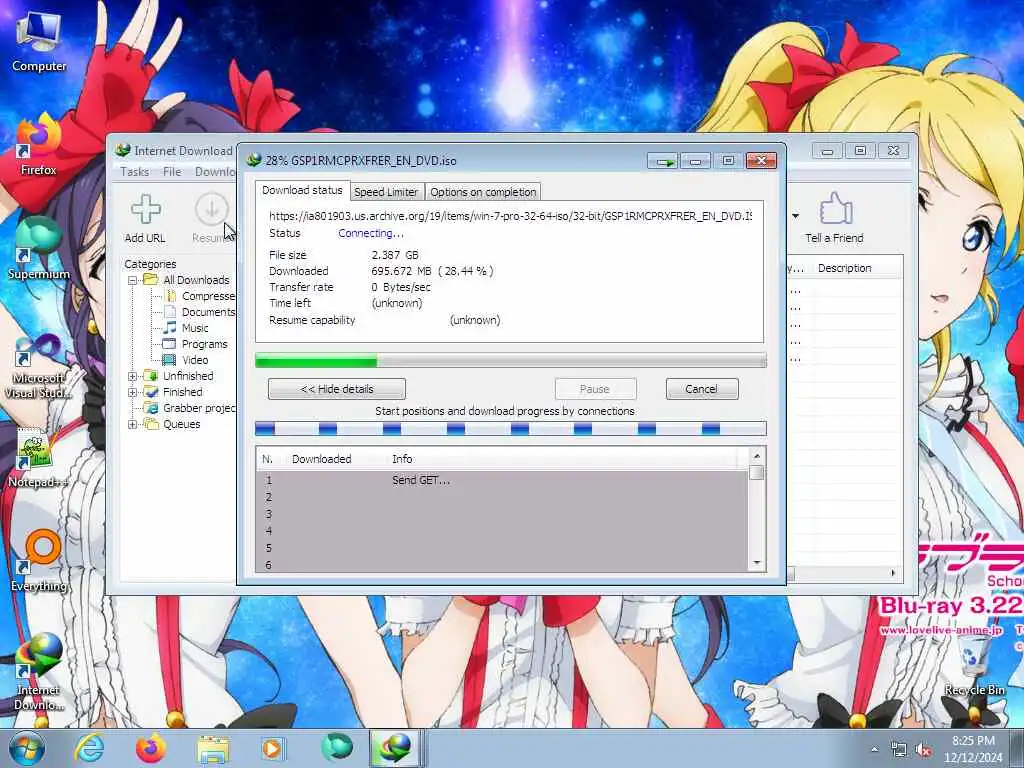Viewport: 1024px width, 768px height.
Task: Select Video category in tree
Action: 185,360
